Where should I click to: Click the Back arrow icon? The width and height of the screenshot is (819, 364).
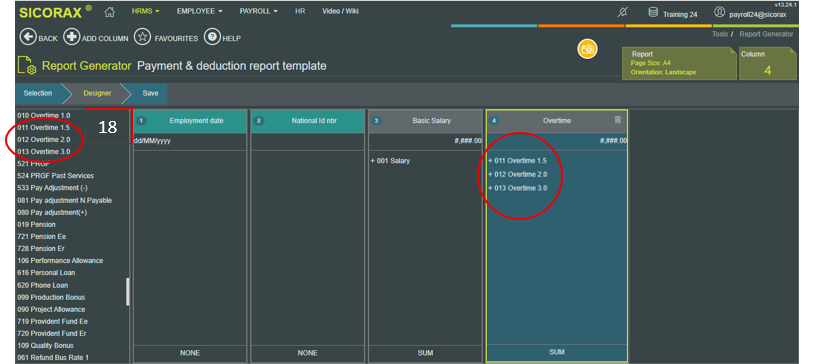pyautogui.click(x=28, y=38)
